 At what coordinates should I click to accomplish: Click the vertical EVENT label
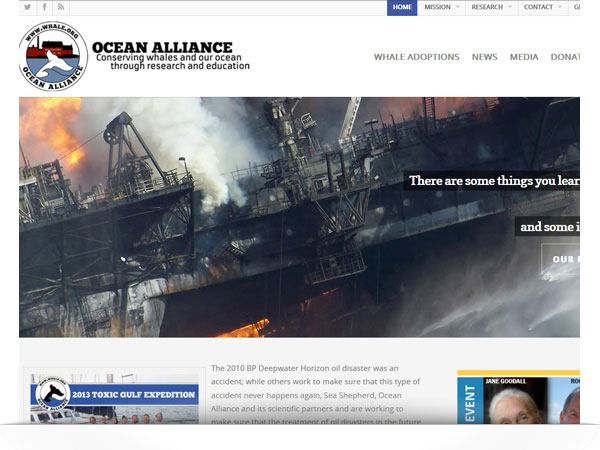470,404
